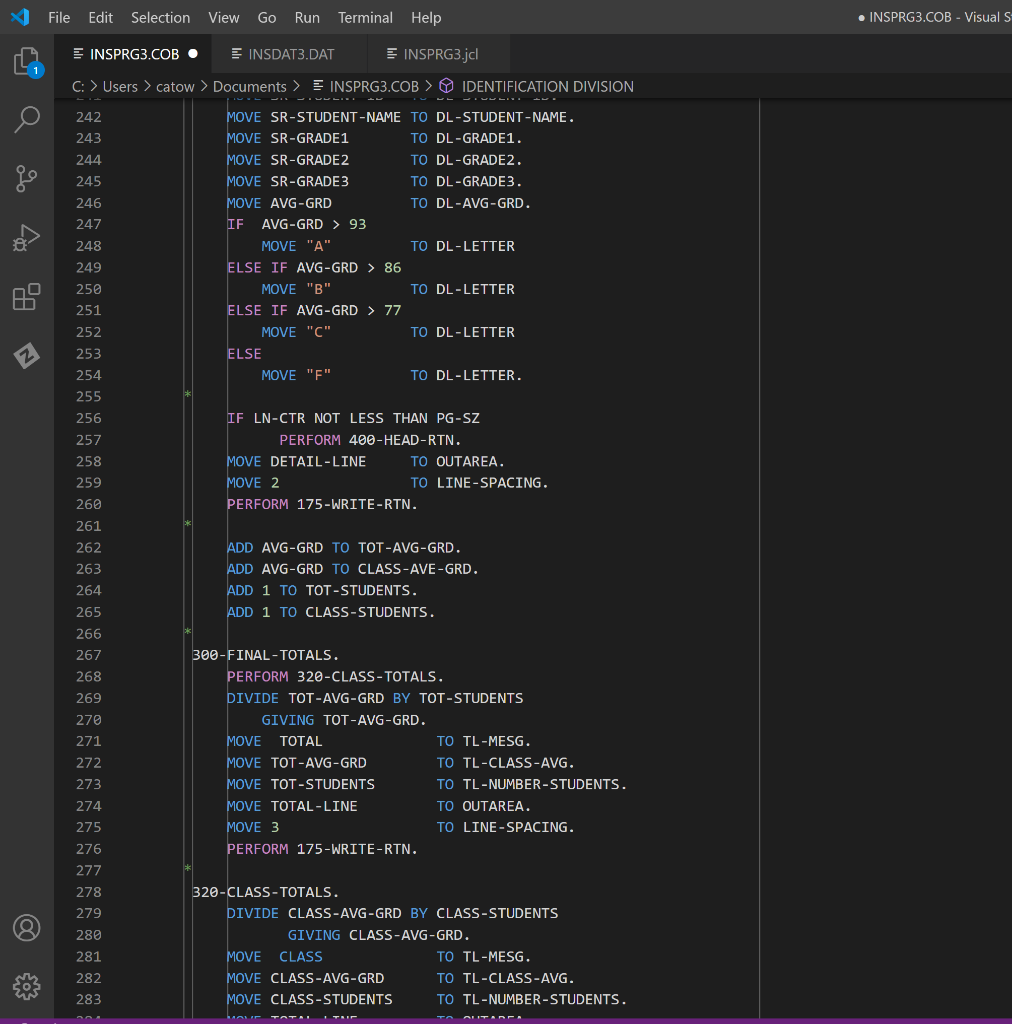1012x1024 pixels.
Task: Open the Run and Debug view
Action: (x=27, y=238)
